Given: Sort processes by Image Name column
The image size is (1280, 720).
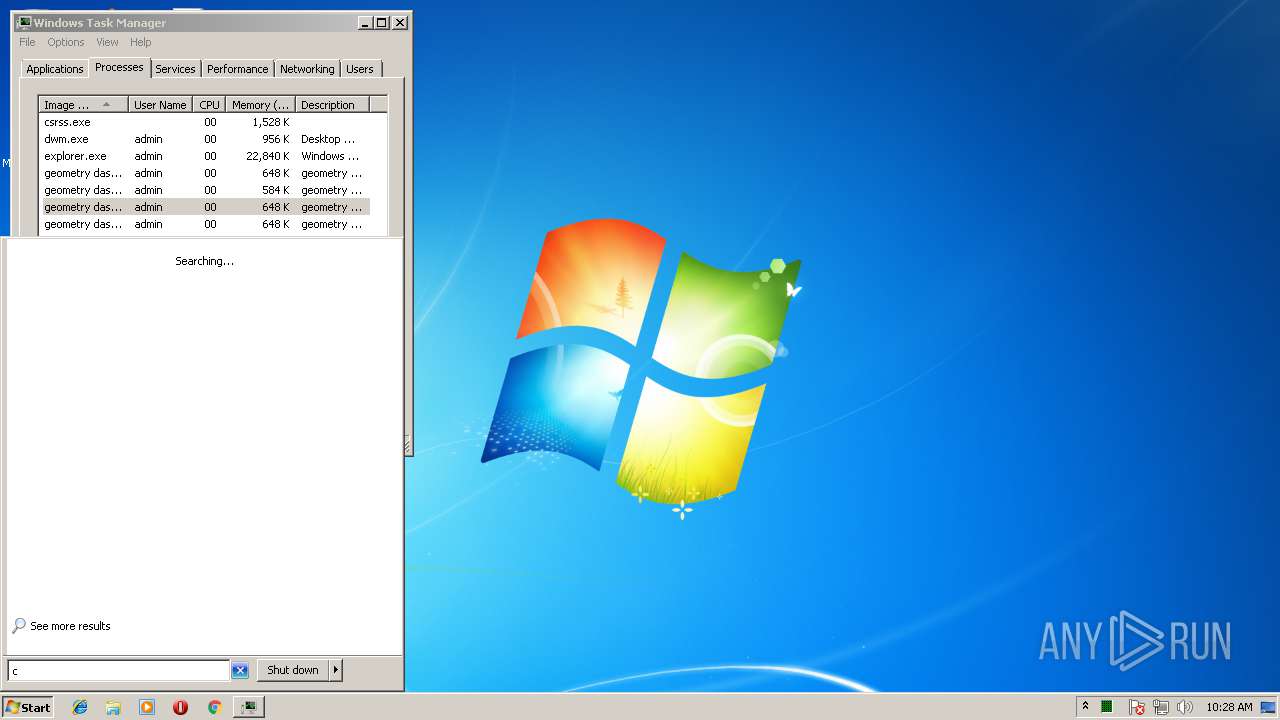Looking at the screenshot, I should tap(84, 105).
